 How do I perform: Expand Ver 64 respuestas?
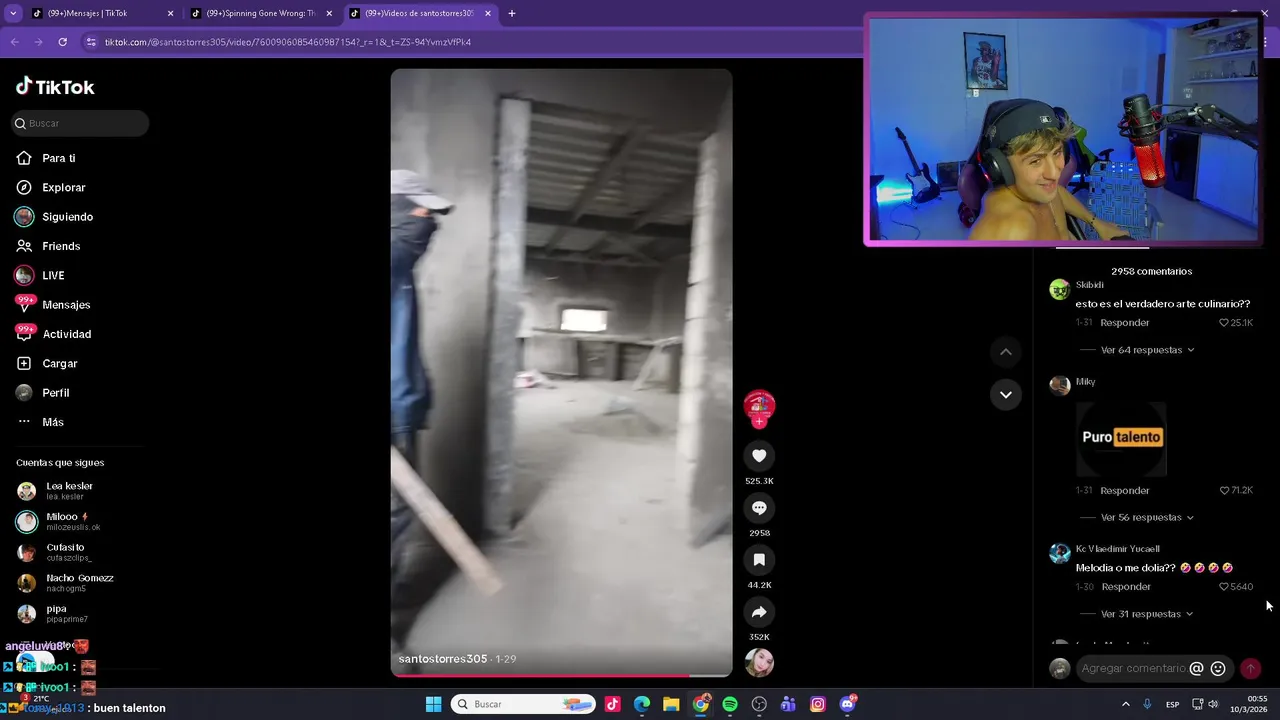[x=1147, y=350]
